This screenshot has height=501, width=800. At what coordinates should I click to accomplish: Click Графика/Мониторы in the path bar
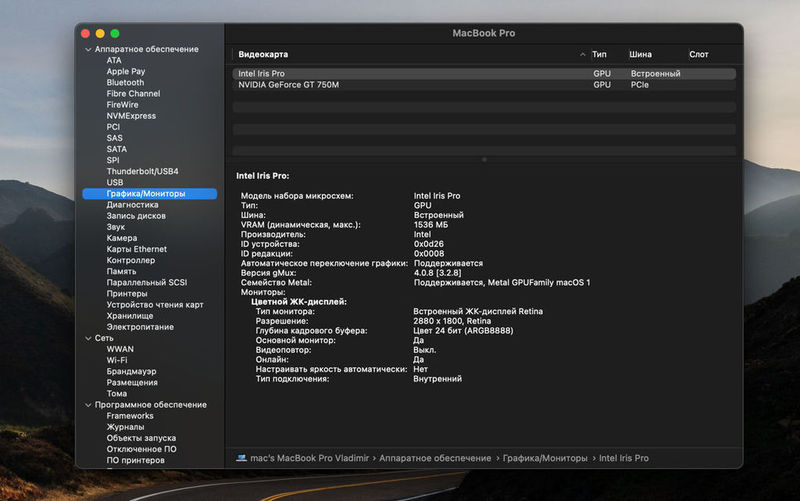pyautogui.click(x=545, y=458)
